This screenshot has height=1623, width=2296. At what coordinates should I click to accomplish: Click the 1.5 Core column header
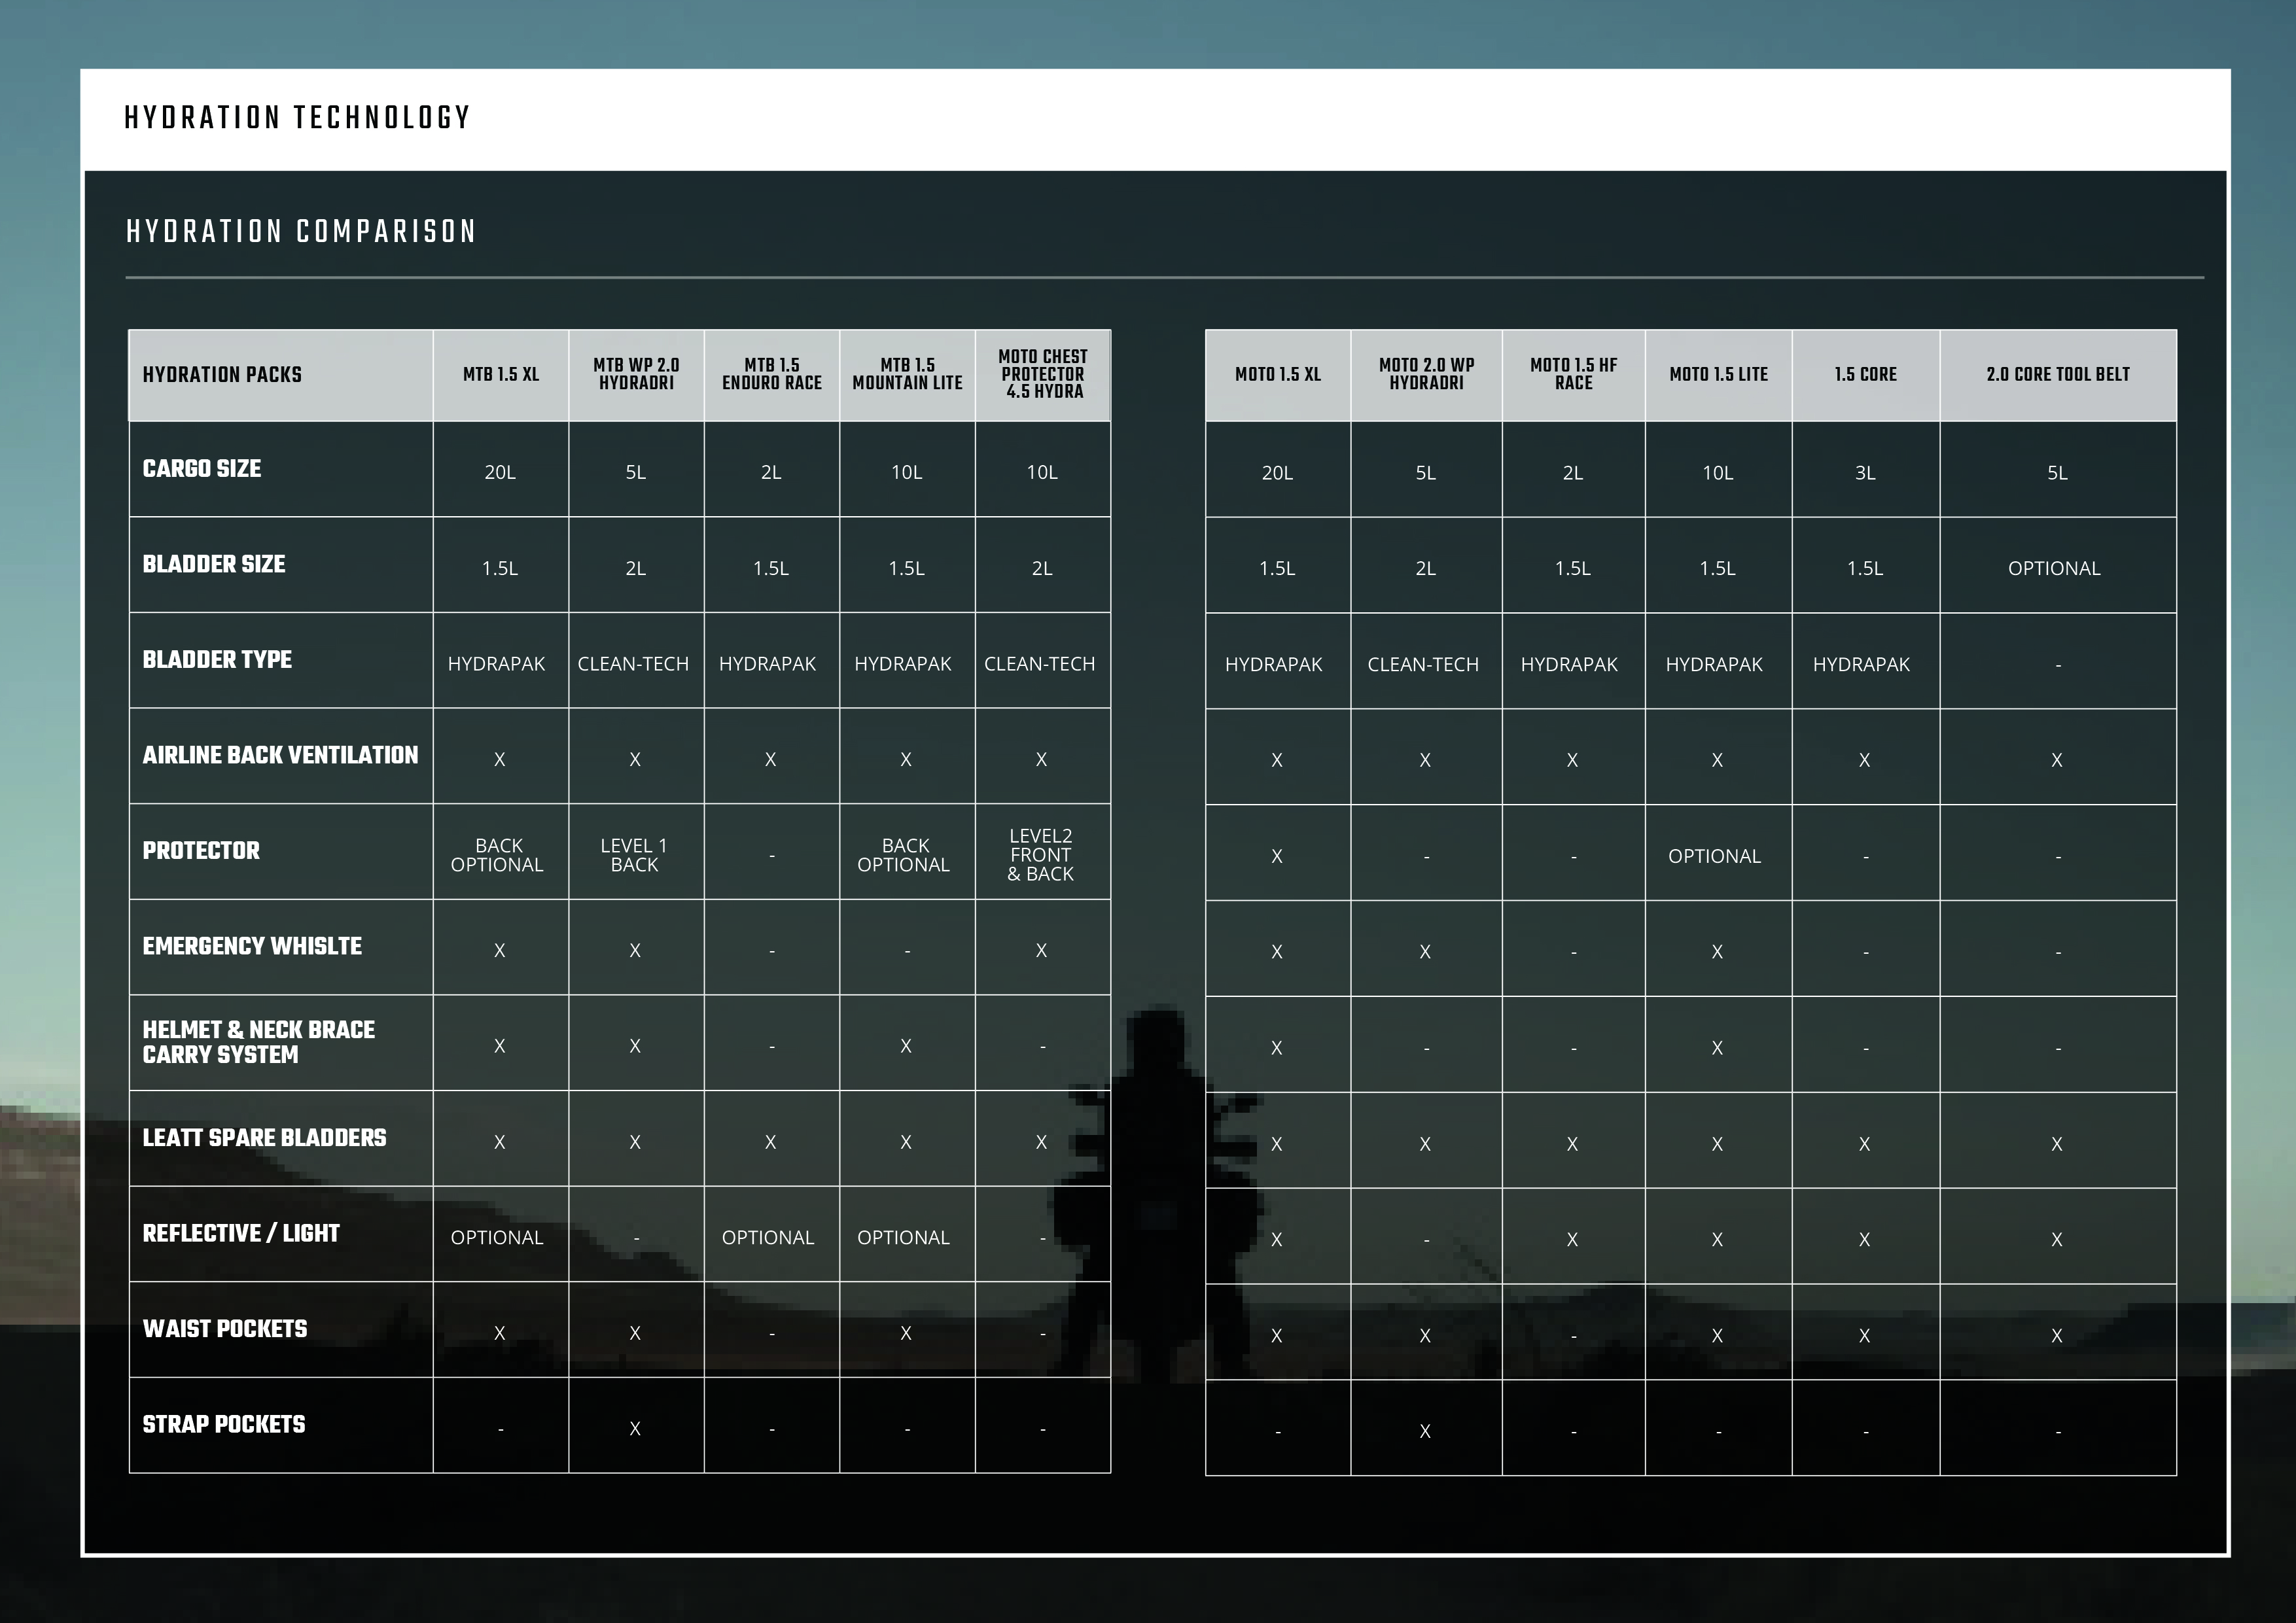point(1865,375)
